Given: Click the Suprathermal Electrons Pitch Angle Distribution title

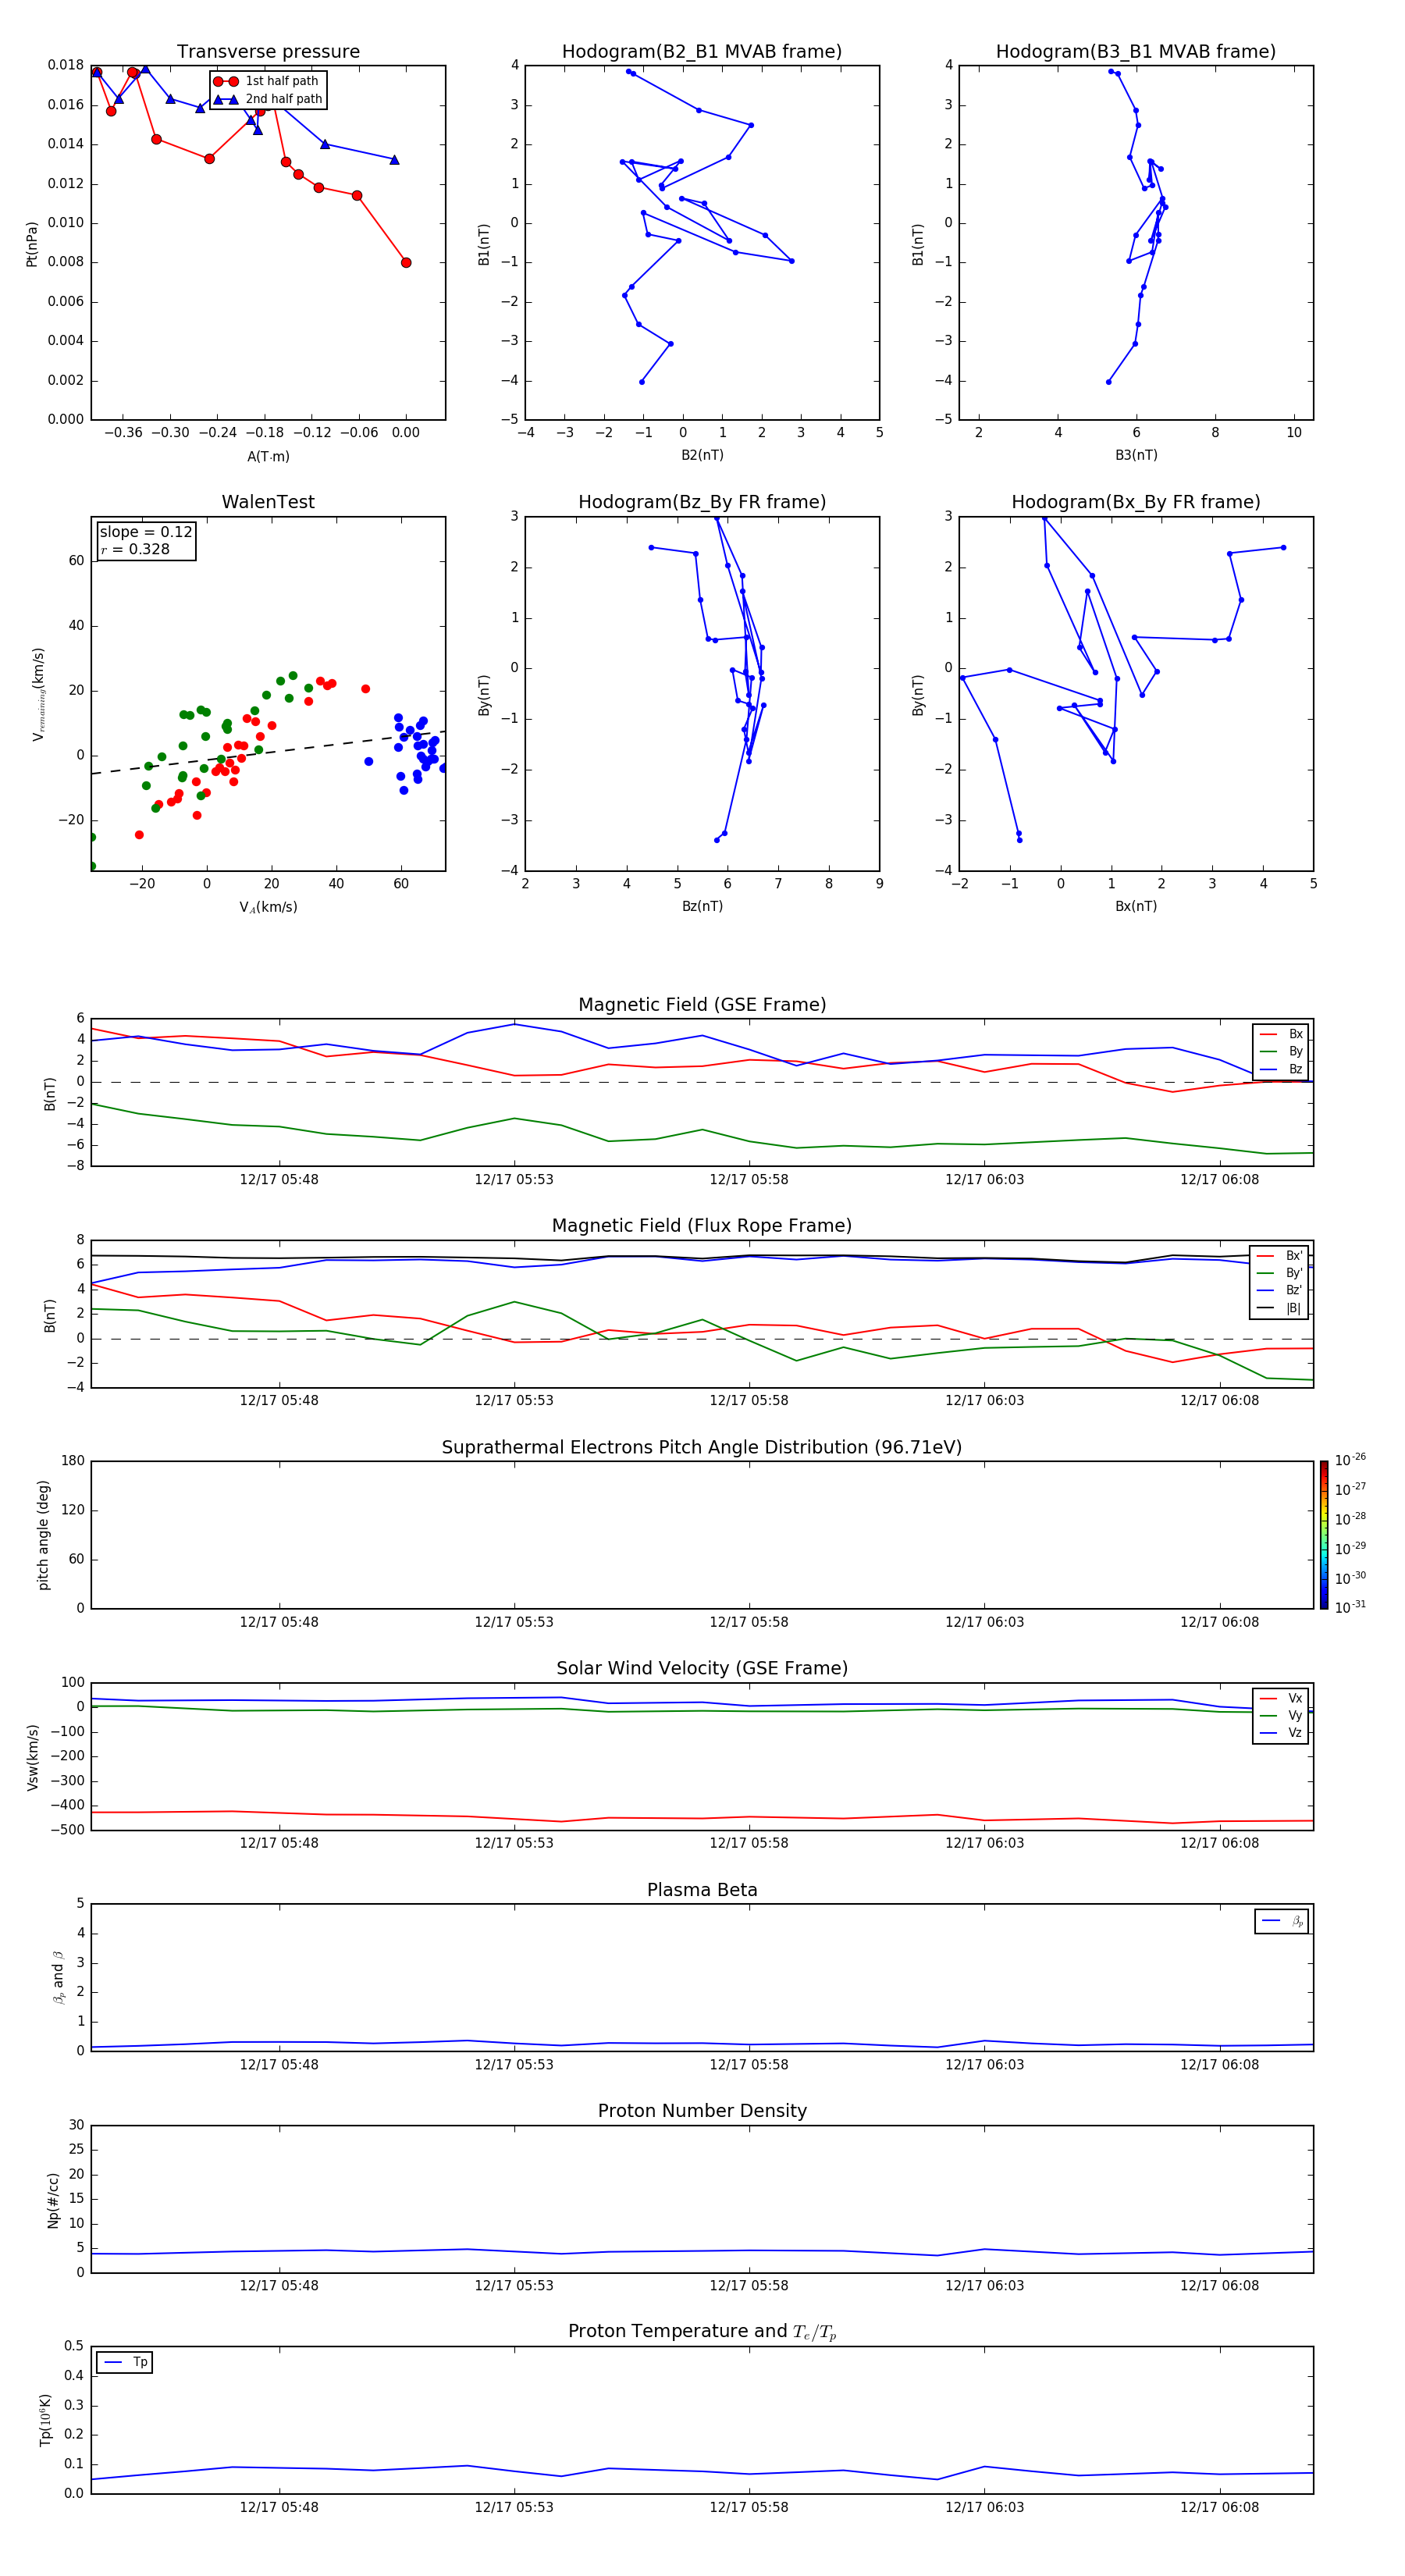Looking at the screenshot, I should pos(702,1448).
